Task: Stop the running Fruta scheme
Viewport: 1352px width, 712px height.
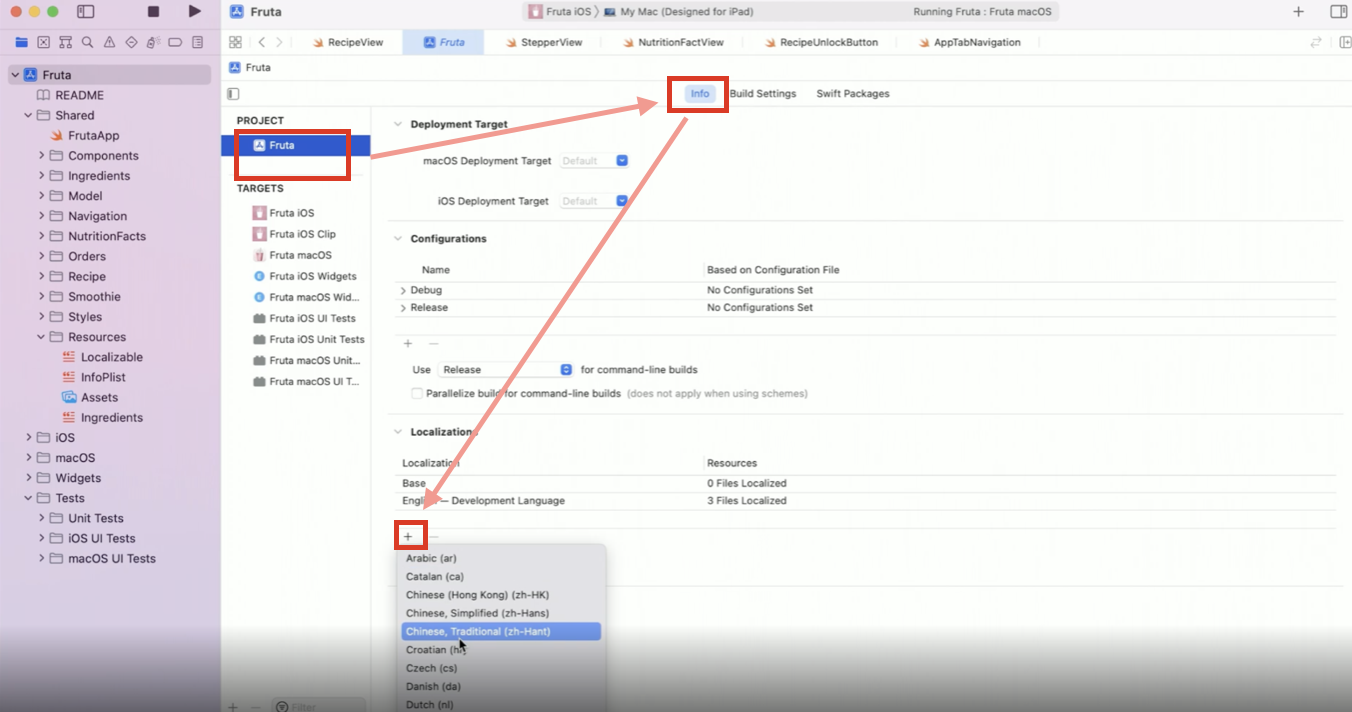Action: (x=153, y=12)
